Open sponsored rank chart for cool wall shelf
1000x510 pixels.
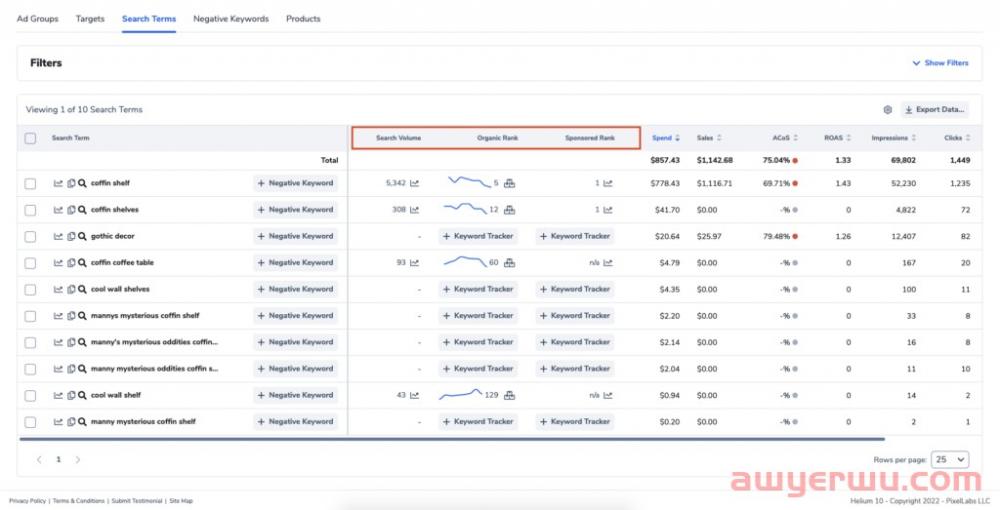click(608, 395)
